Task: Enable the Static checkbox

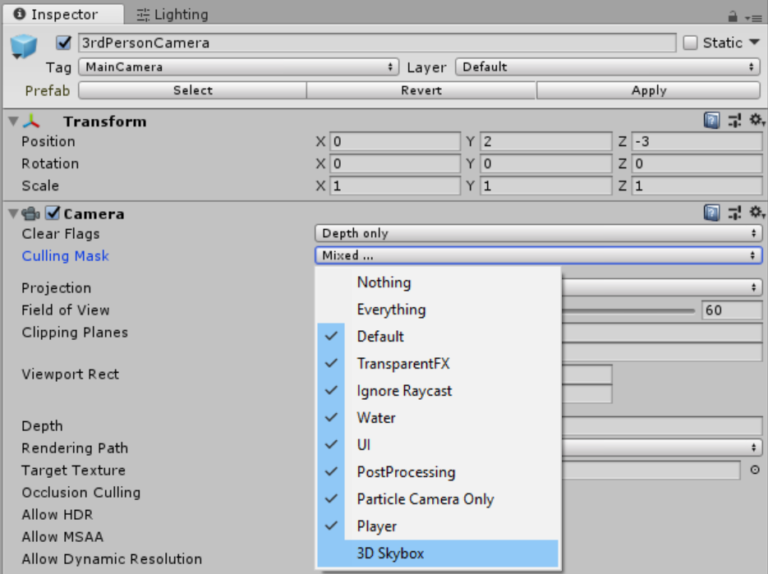Action: click(690, 43)
